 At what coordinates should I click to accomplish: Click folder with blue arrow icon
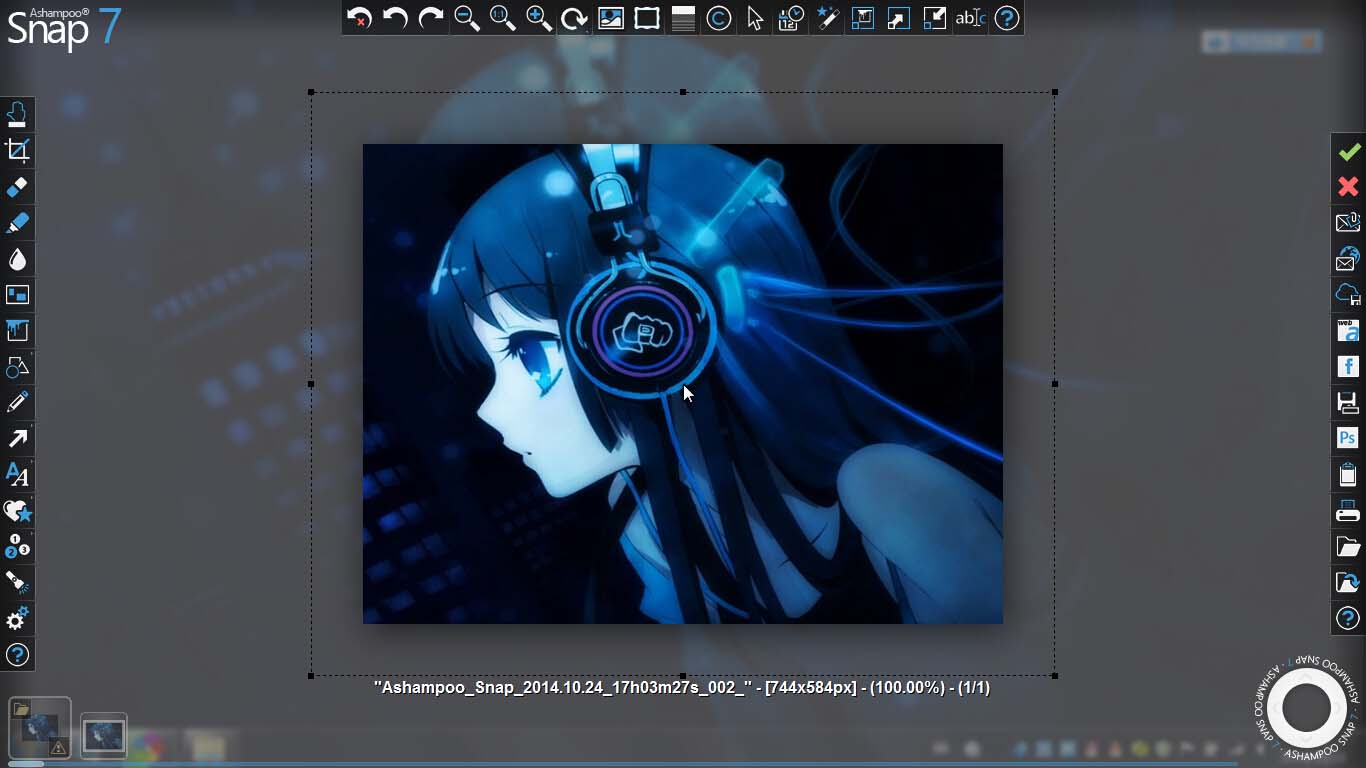pos(1348,583)
